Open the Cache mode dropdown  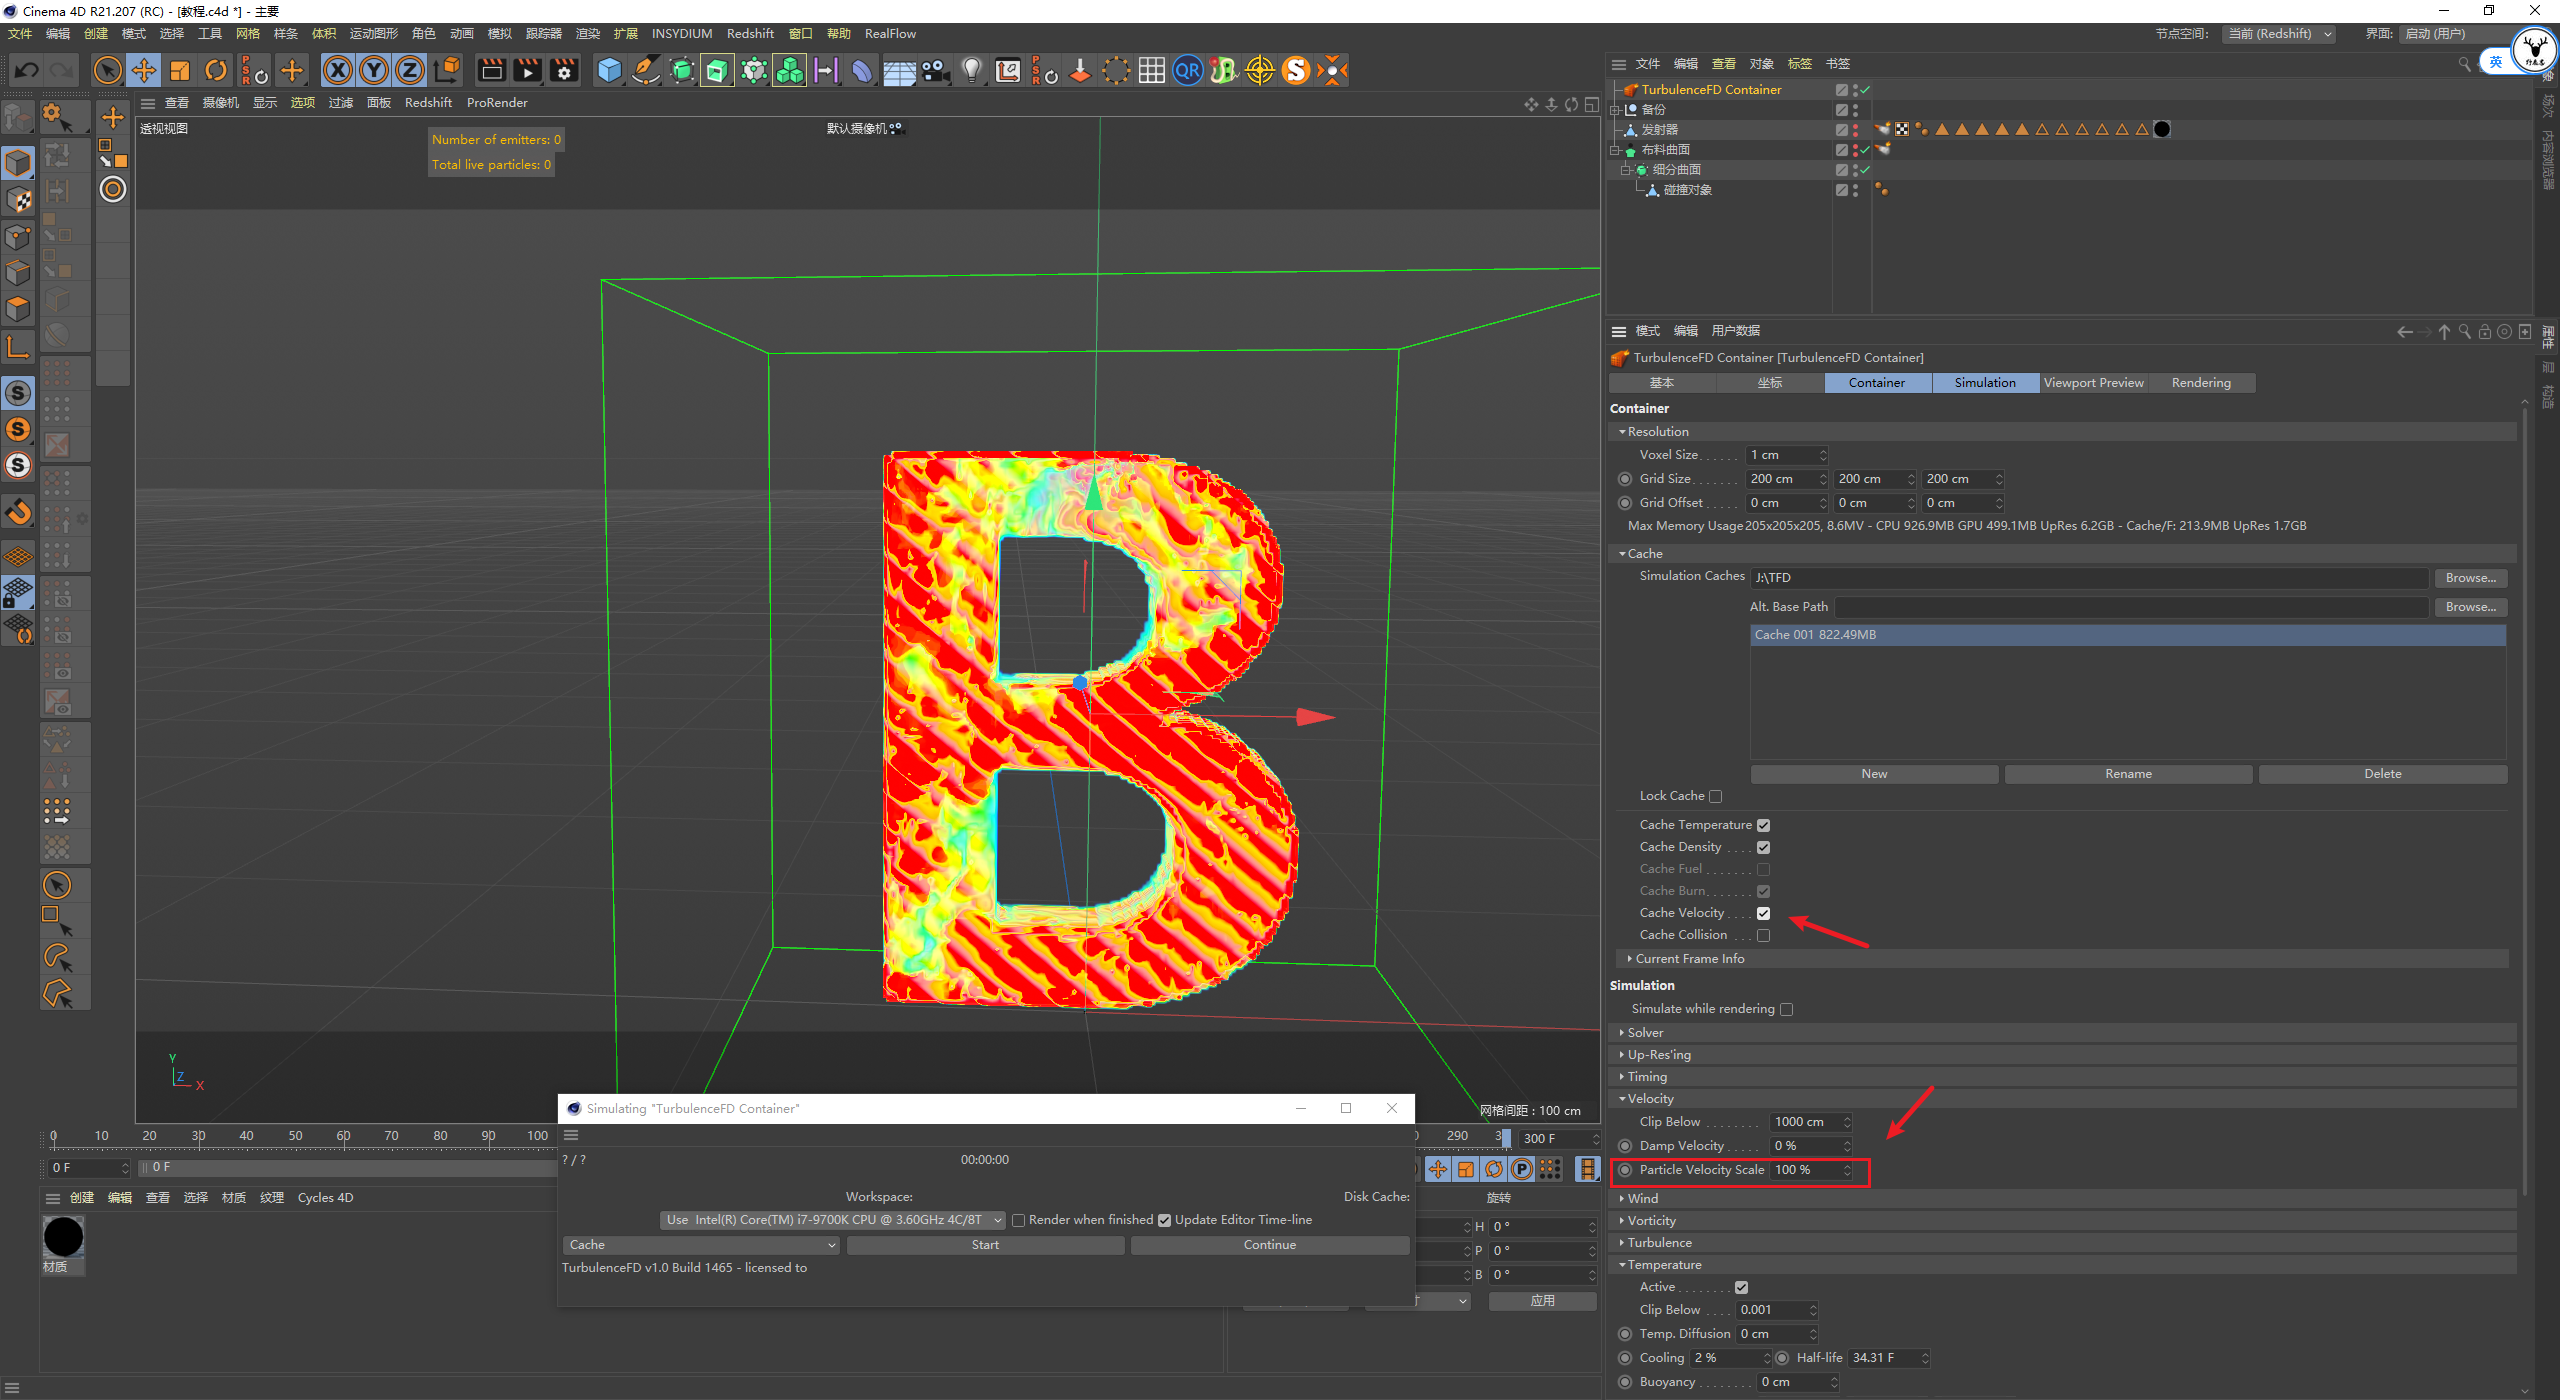[702, 1245]
